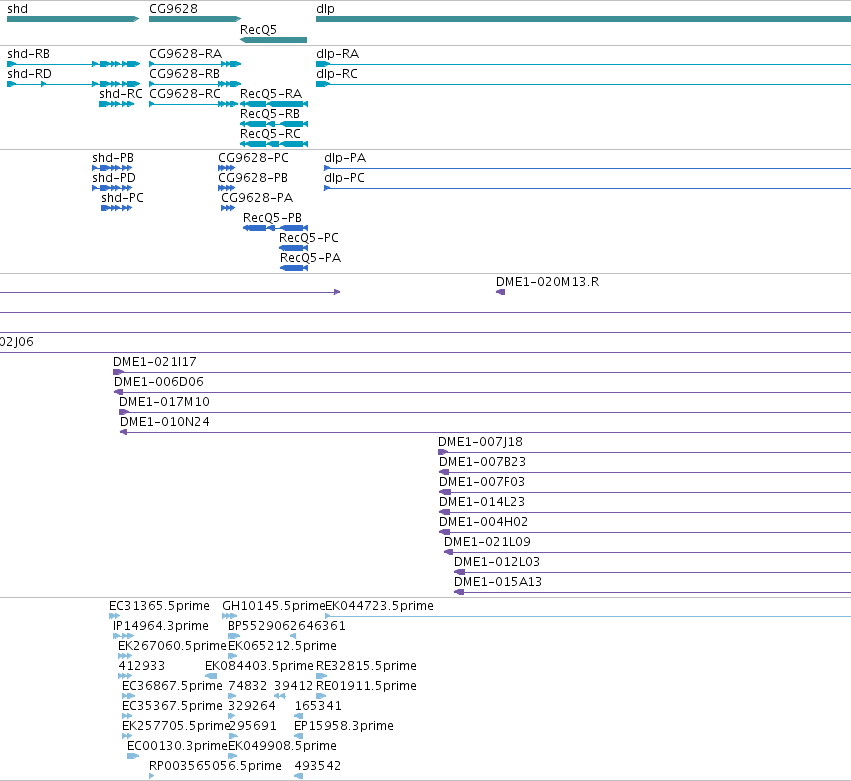The image size is (851, 781).
Task: Click clone DME1-015A13
Action: pos(498,583)
